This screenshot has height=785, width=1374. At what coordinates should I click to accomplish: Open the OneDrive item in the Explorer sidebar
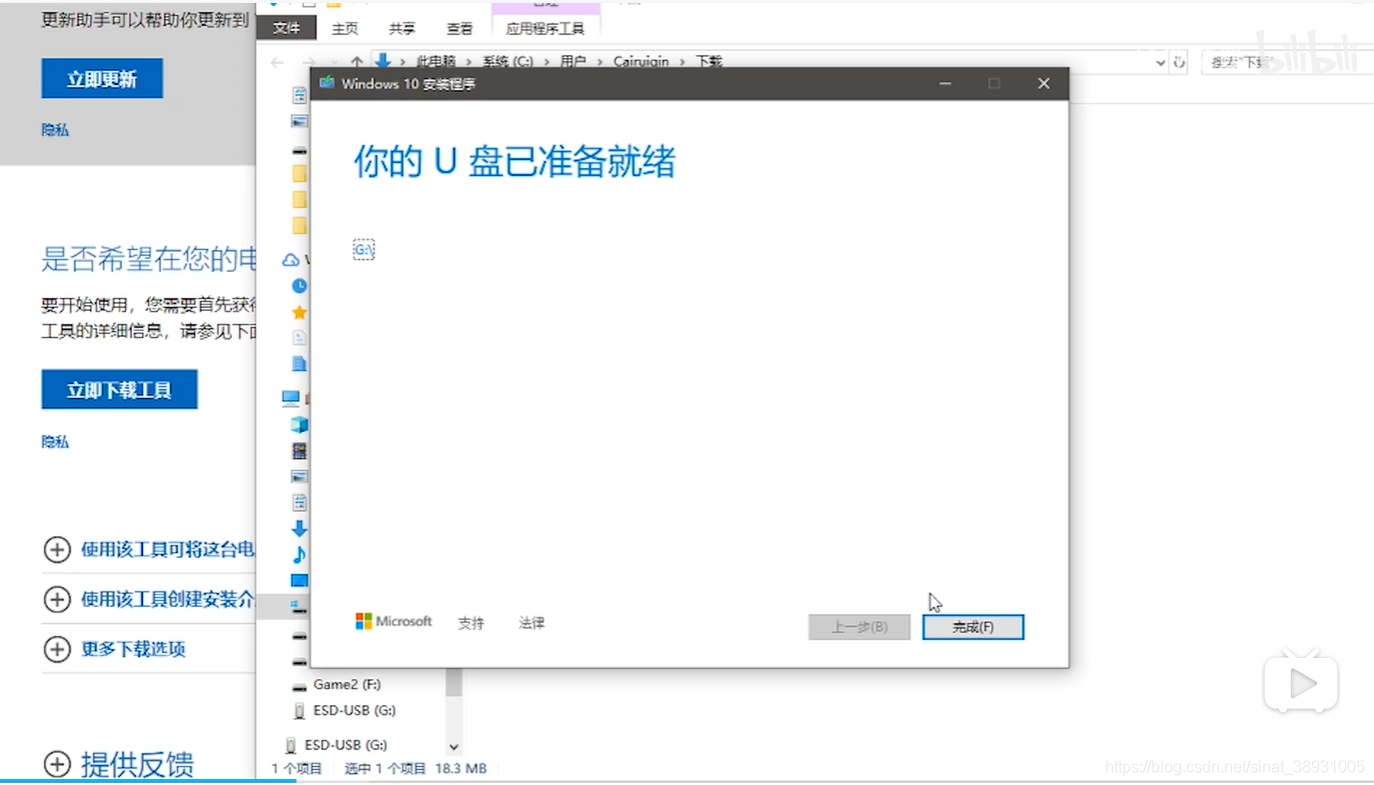(x=290, y=260)
